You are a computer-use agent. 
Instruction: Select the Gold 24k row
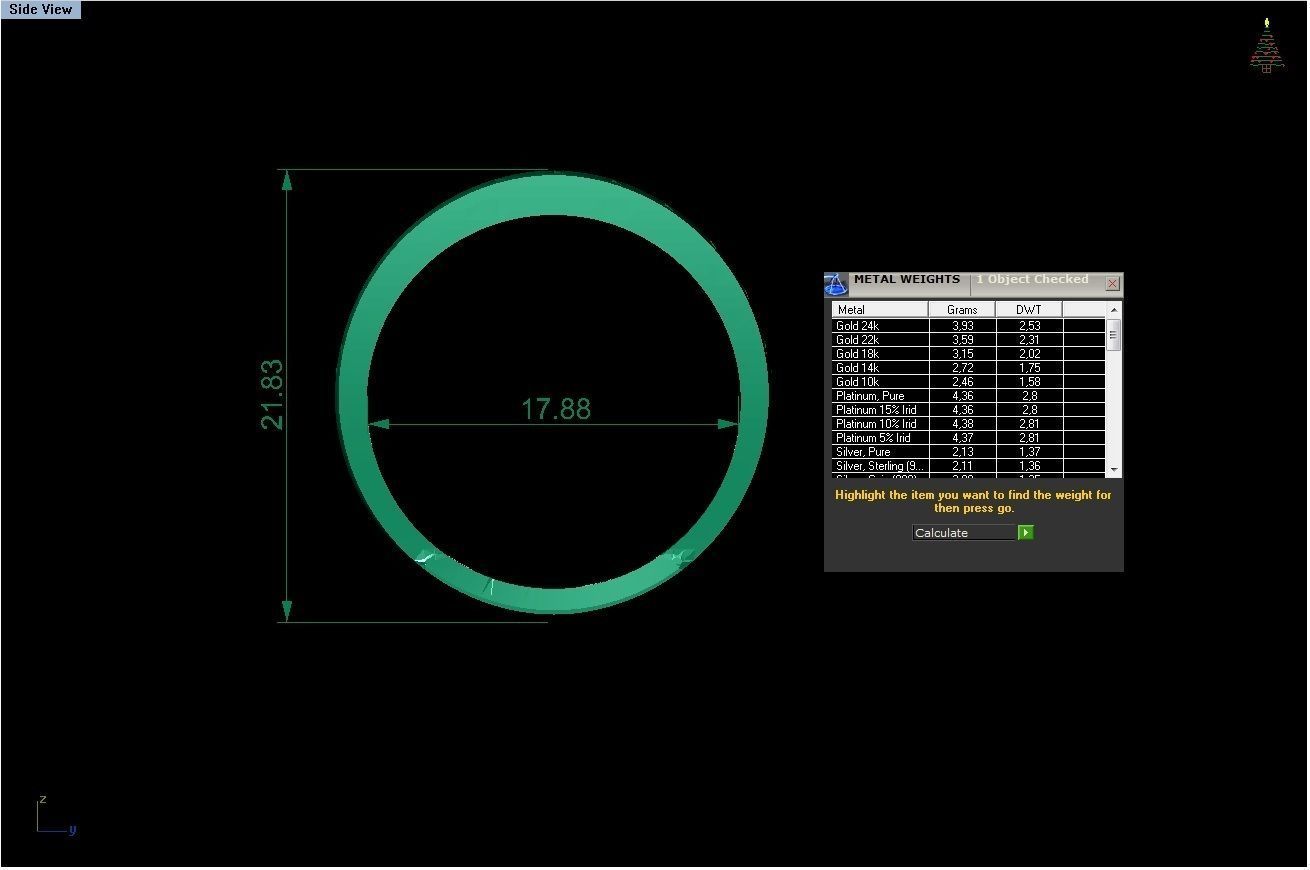[968, 326]
